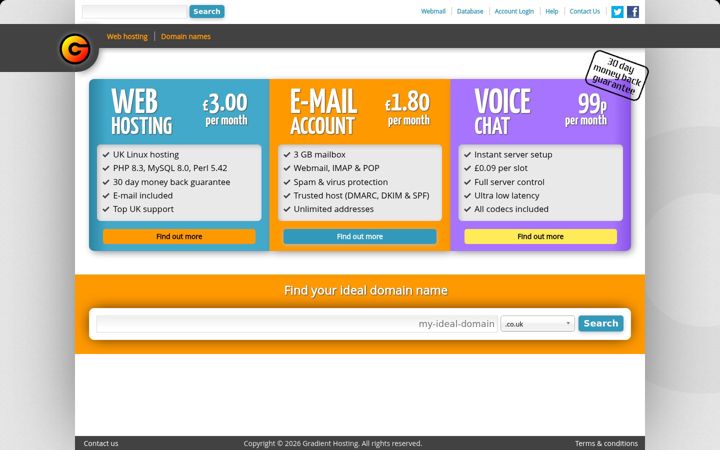Click the 30 day money back guarantee badge

point(617,75)
